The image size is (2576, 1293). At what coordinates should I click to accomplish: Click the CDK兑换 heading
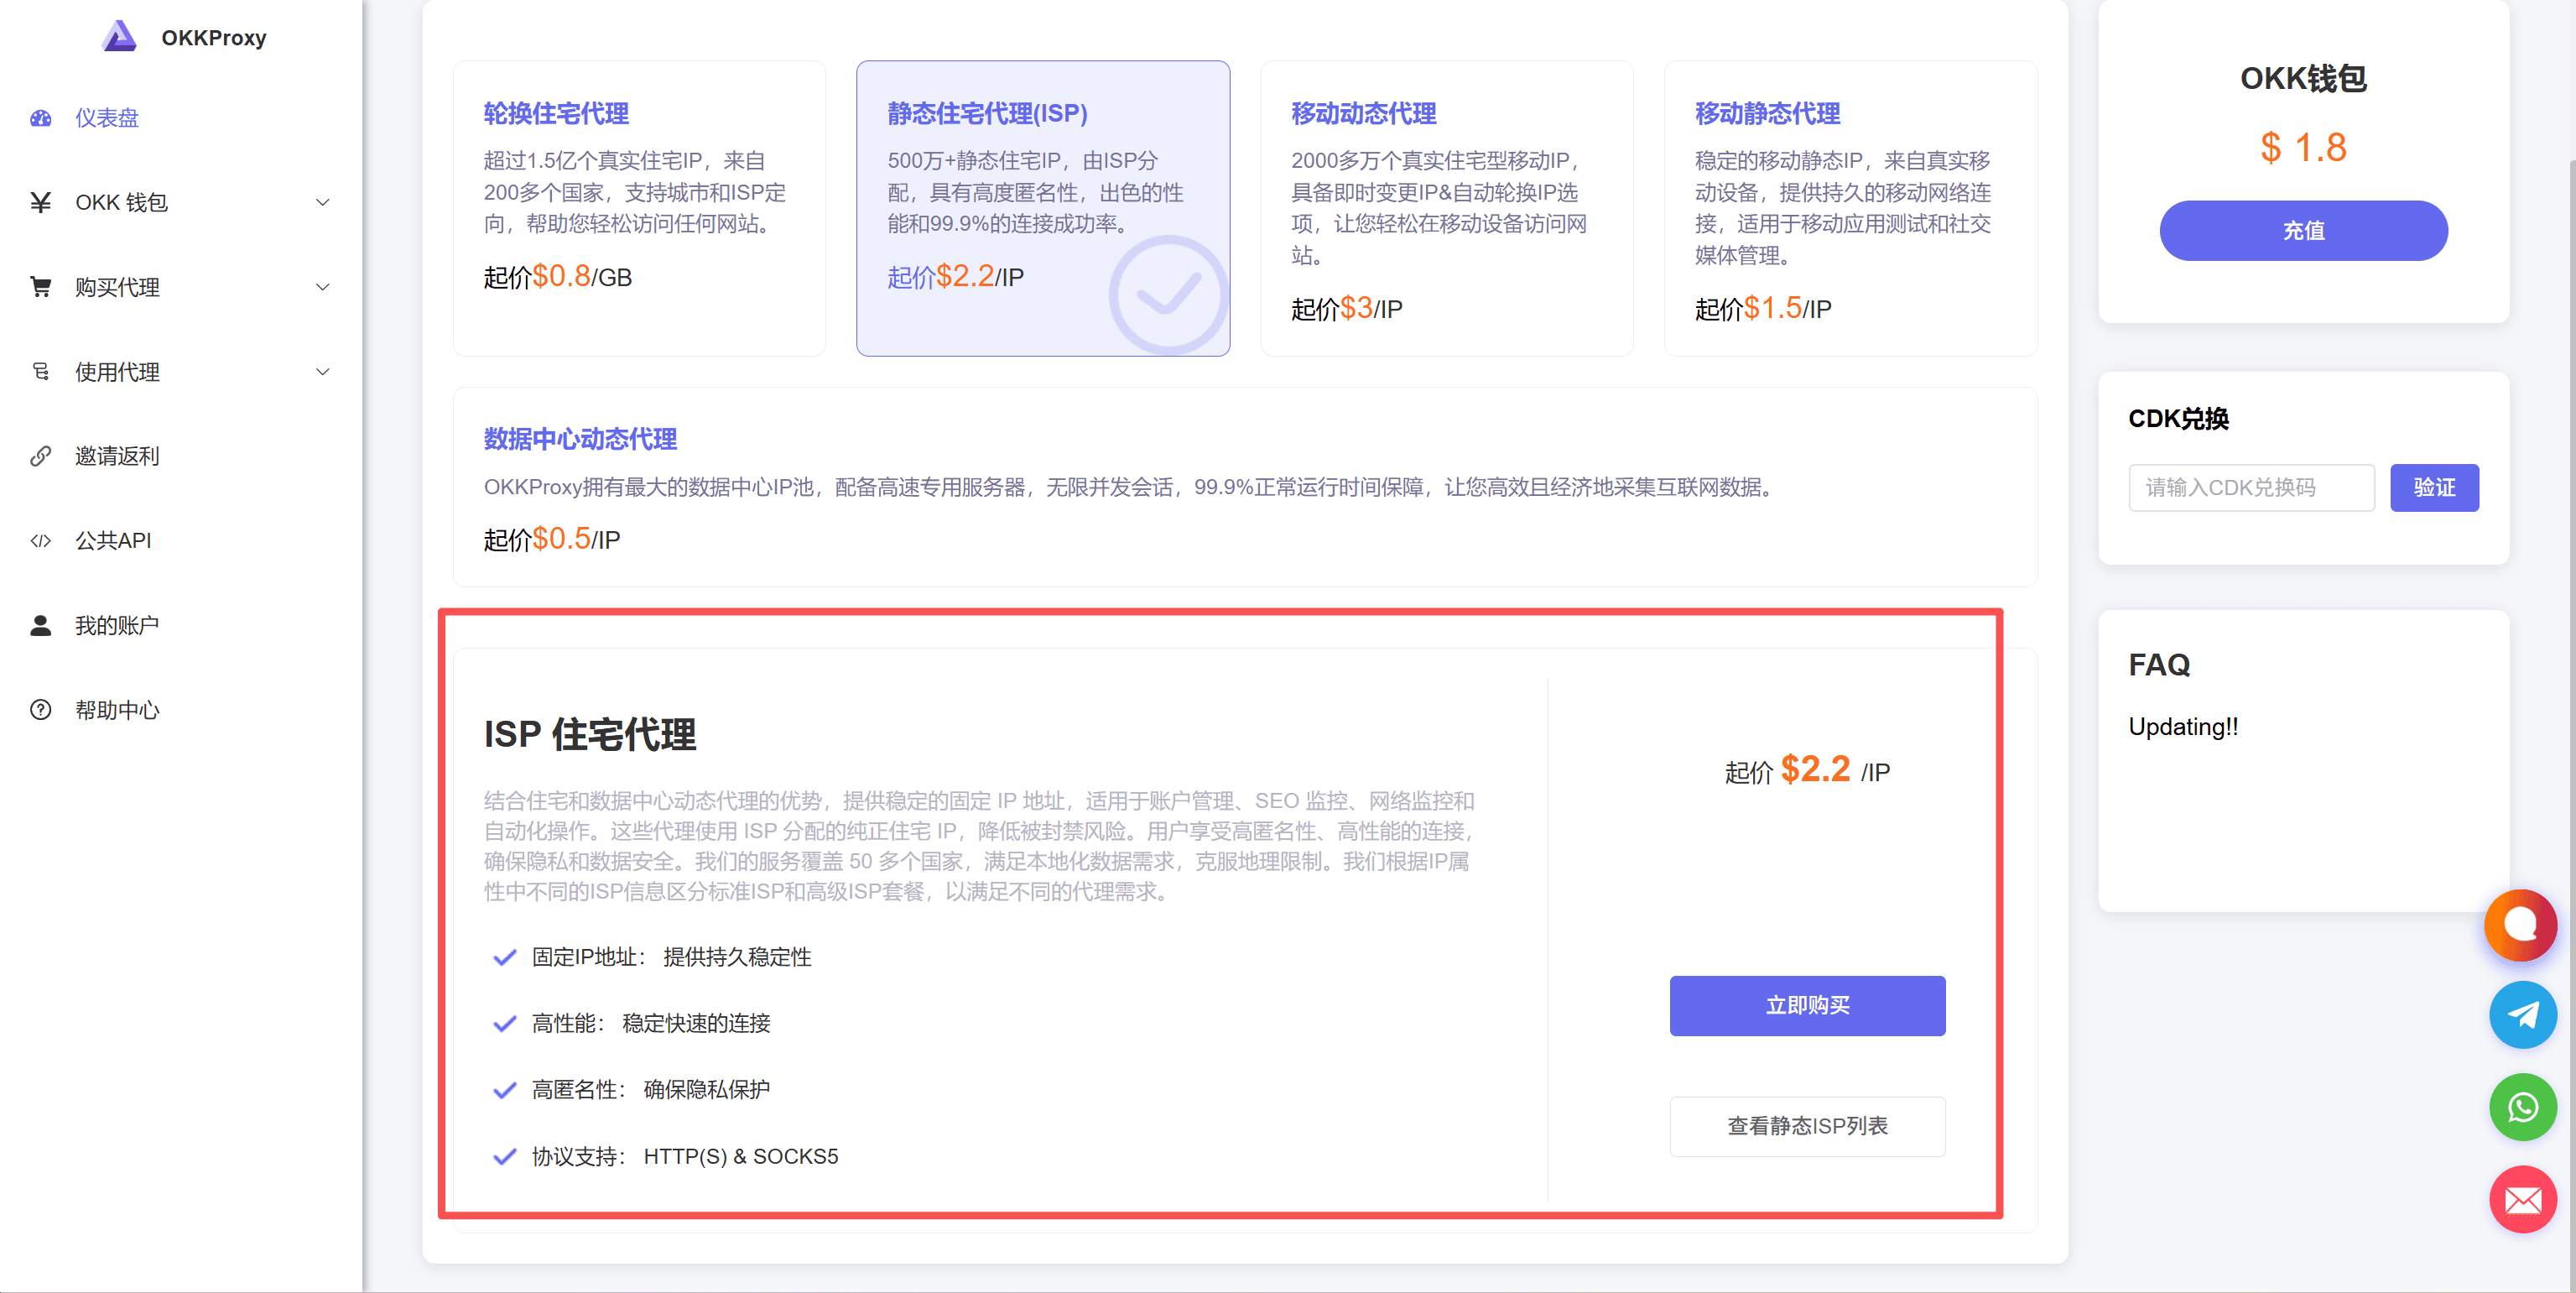[2178, 419]
